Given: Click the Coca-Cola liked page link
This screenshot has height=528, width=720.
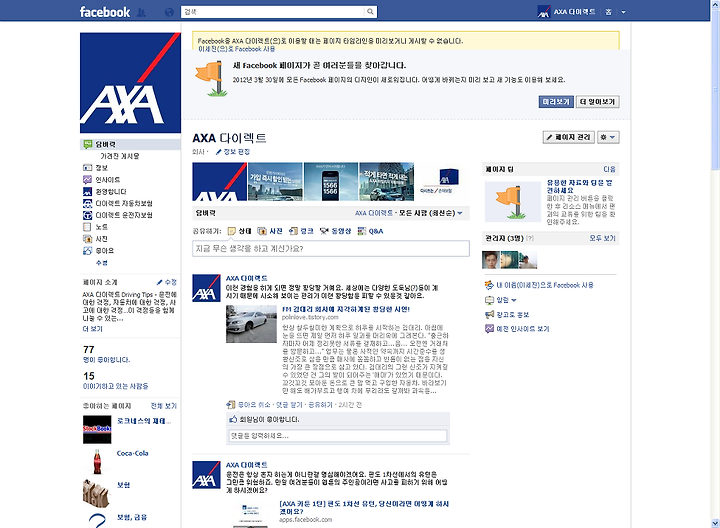Looking at the screenshot, I should (x=132, y=453).
